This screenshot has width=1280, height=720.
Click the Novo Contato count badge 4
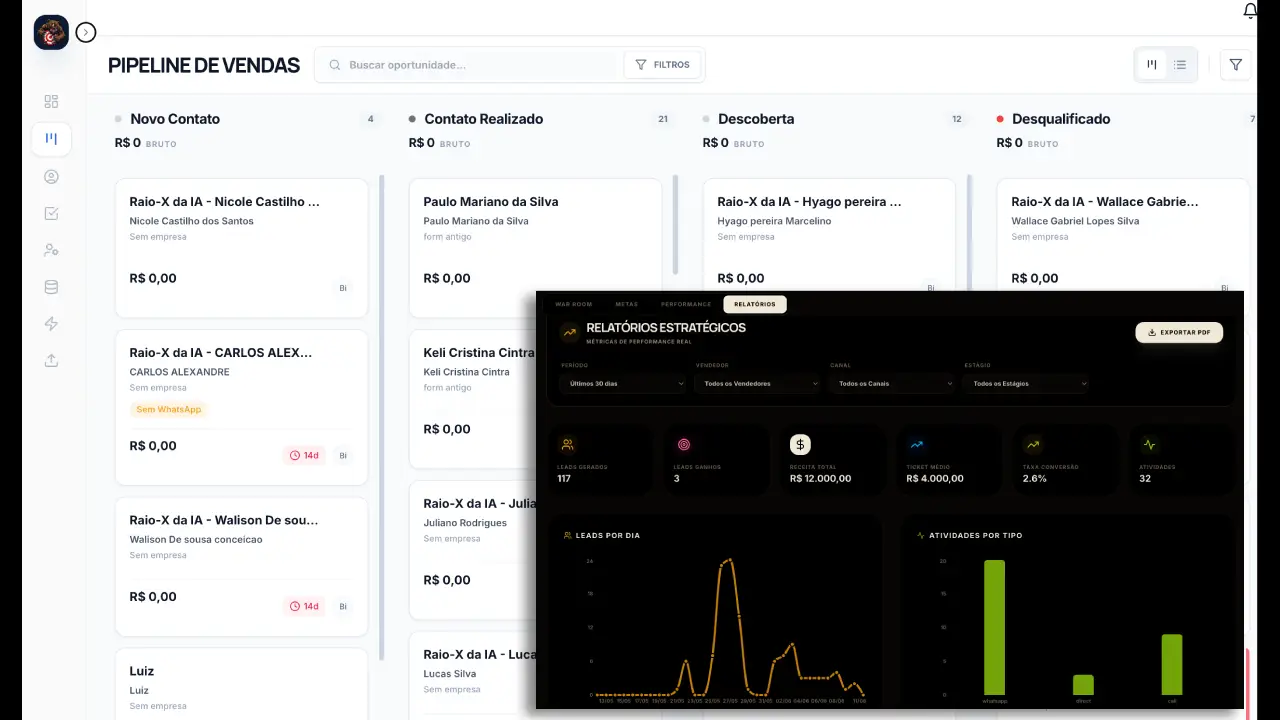coord(370,119)
